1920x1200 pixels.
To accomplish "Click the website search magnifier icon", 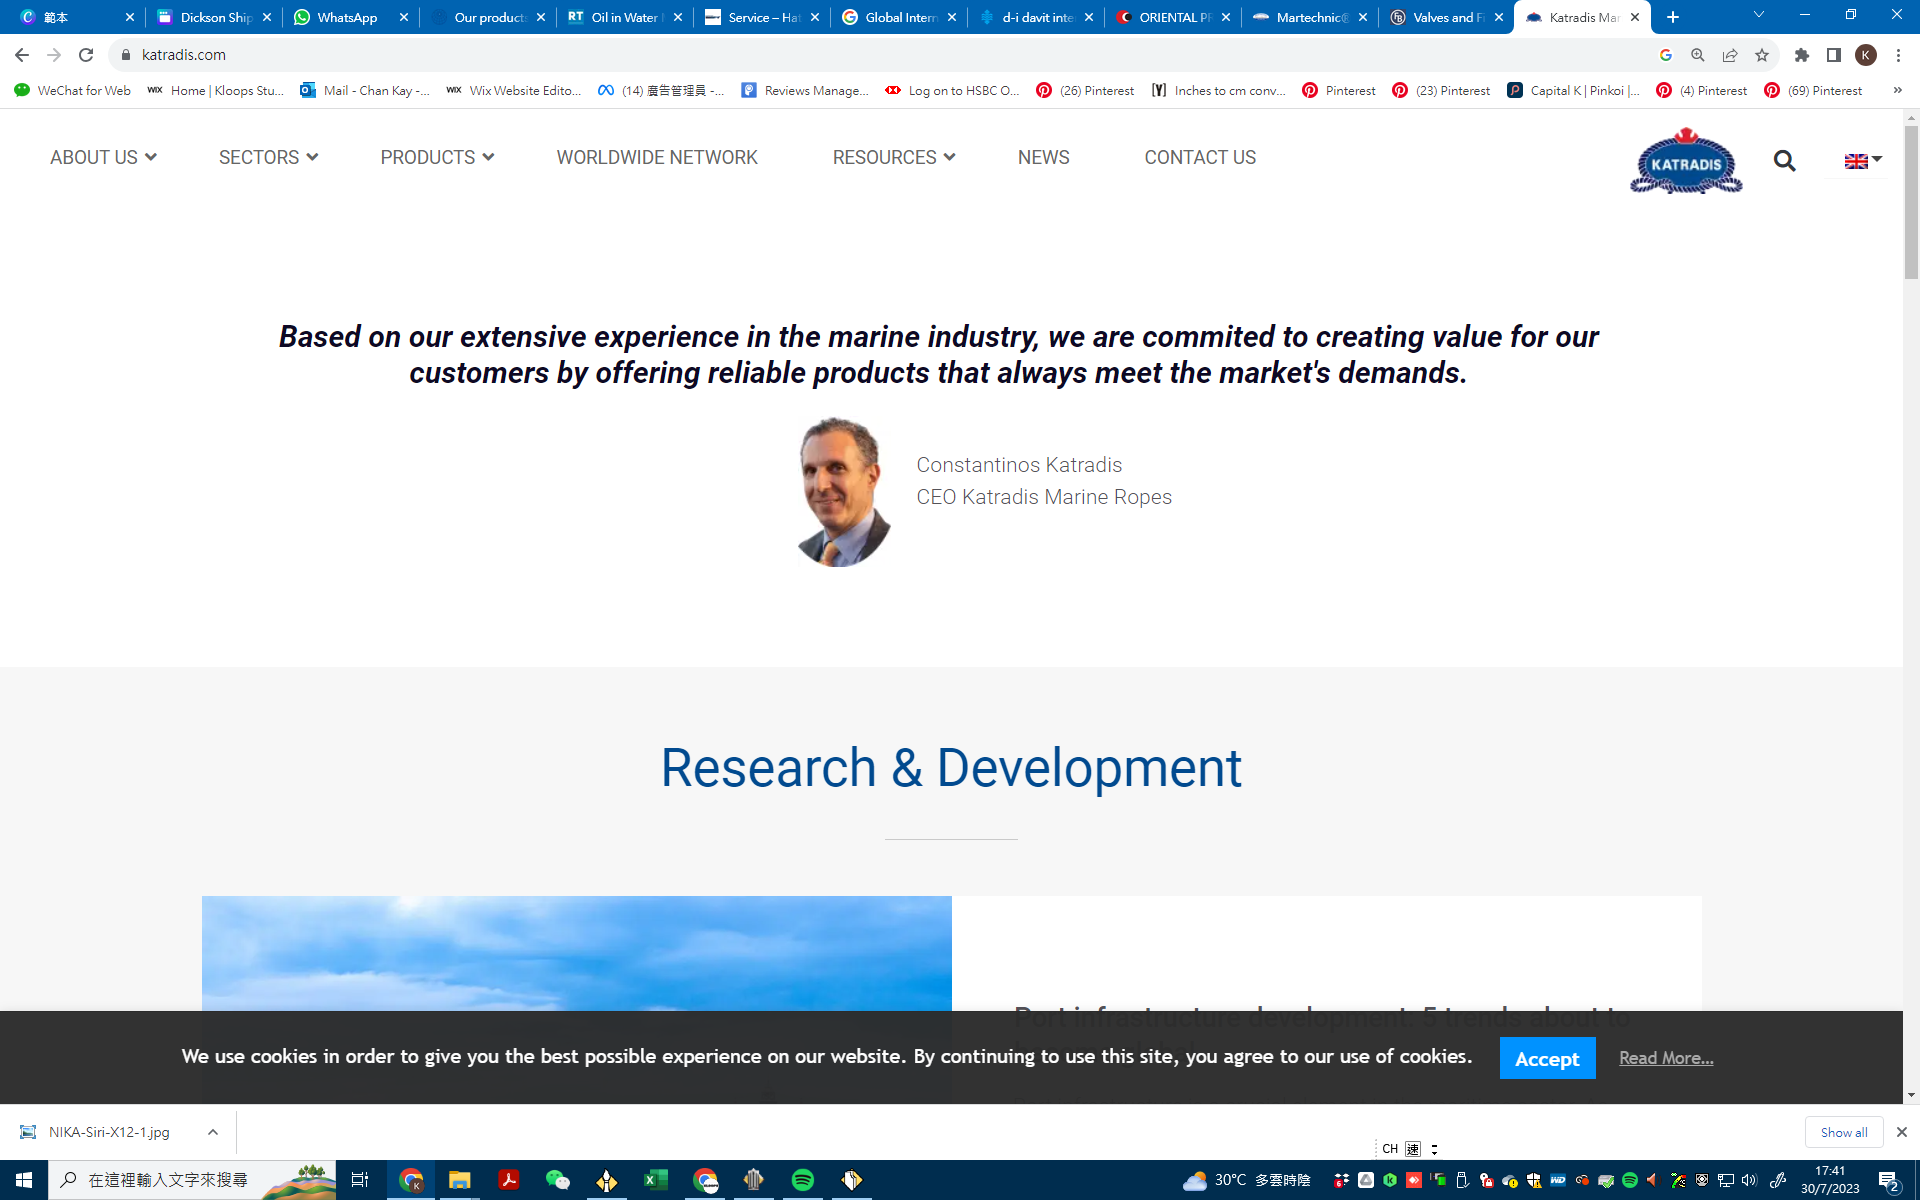I will tap(1784, 161).
